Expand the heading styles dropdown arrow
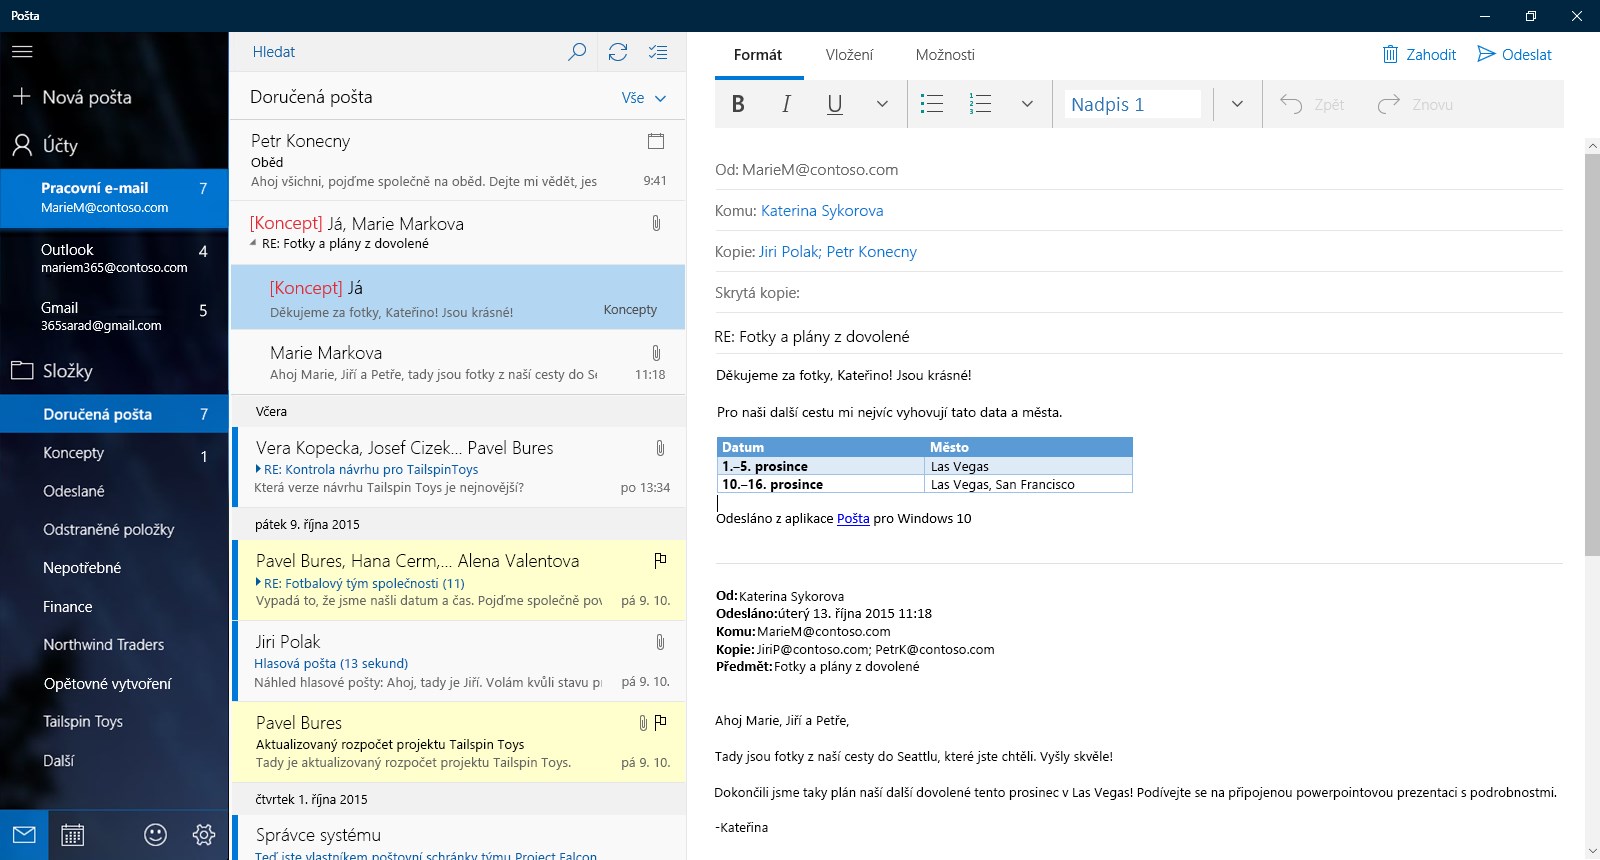 click(x=1237, y=104)
